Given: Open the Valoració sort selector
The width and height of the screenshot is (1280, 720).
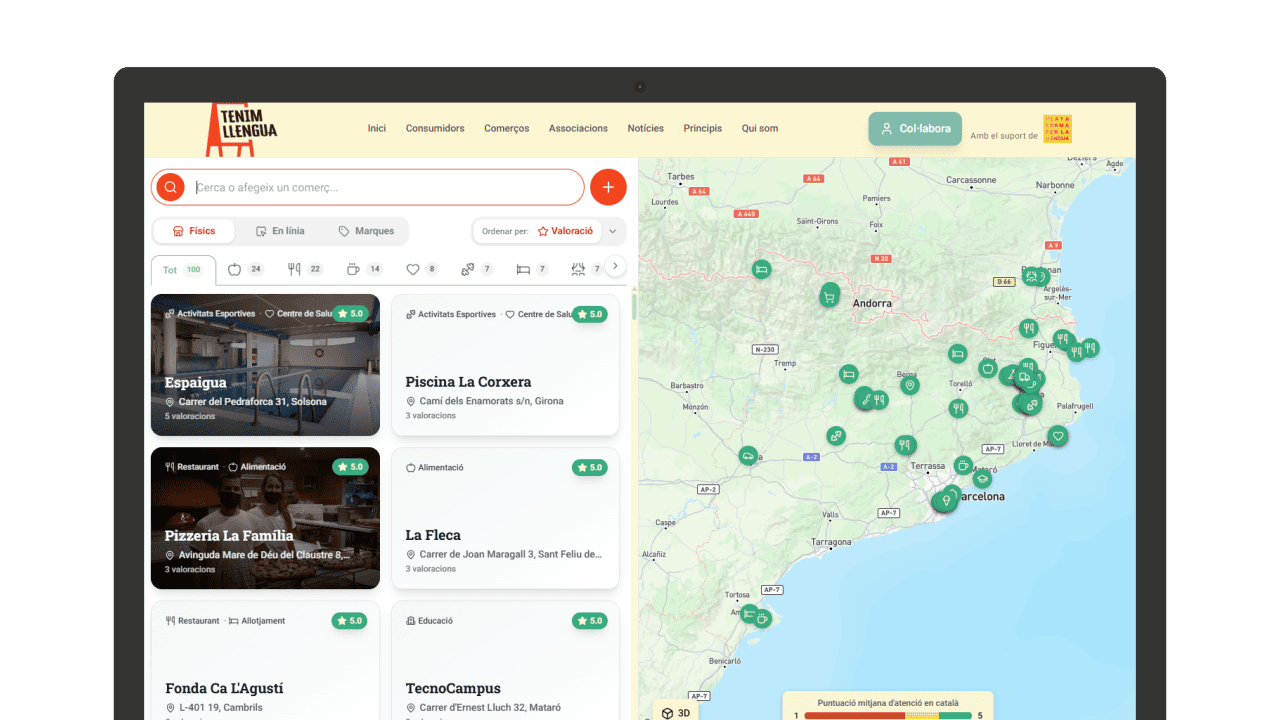Looking at the screenshot, I should coord(566,231).
